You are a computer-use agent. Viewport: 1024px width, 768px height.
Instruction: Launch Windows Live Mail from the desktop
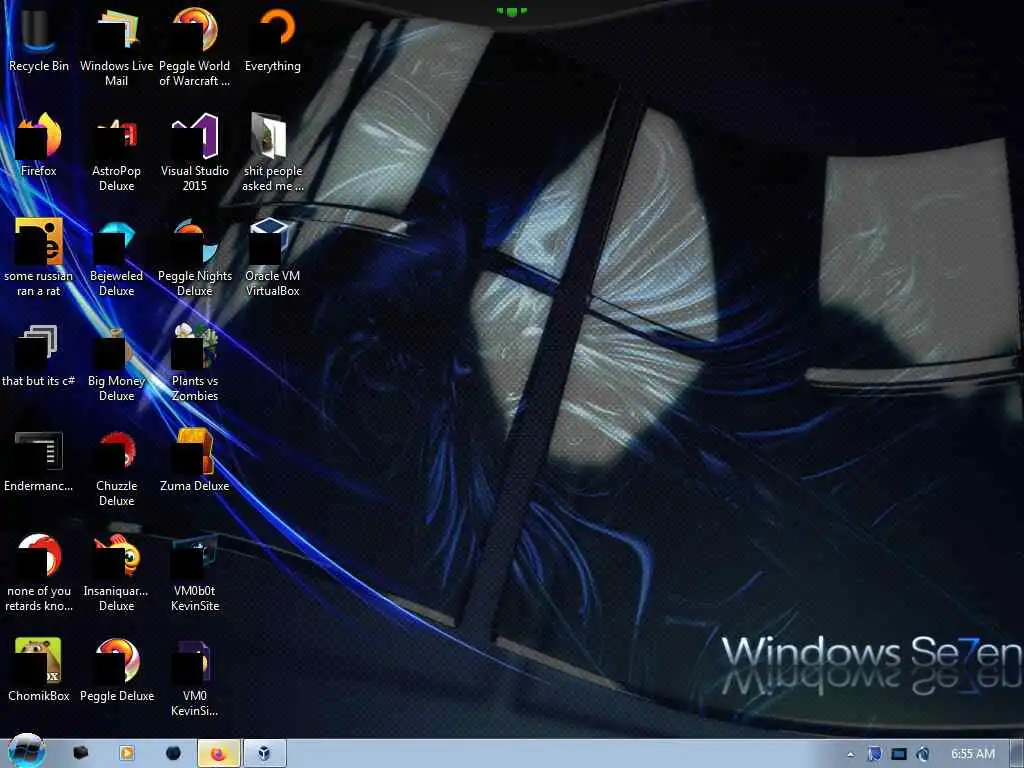pyautogui.click(x=116, y=46)
